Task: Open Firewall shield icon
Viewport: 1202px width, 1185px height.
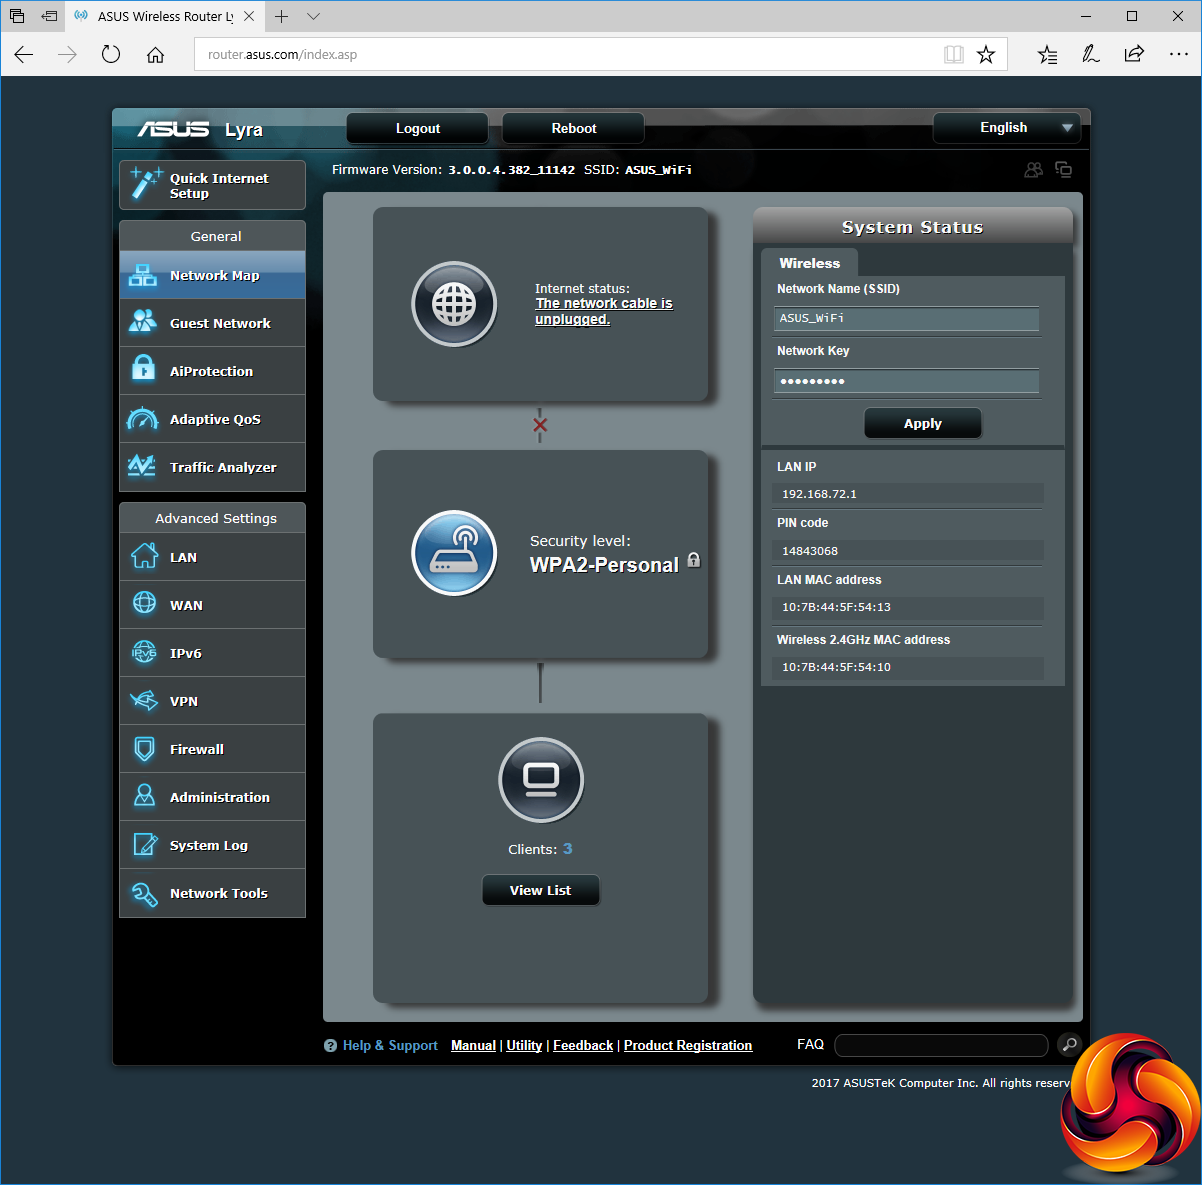Action: 144,749
